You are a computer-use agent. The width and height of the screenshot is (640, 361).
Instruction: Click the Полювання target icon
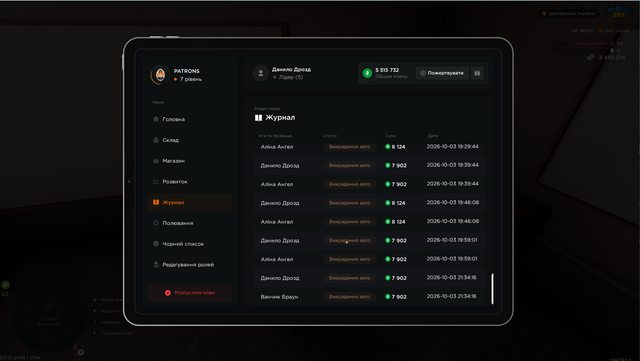click(156, 223)
